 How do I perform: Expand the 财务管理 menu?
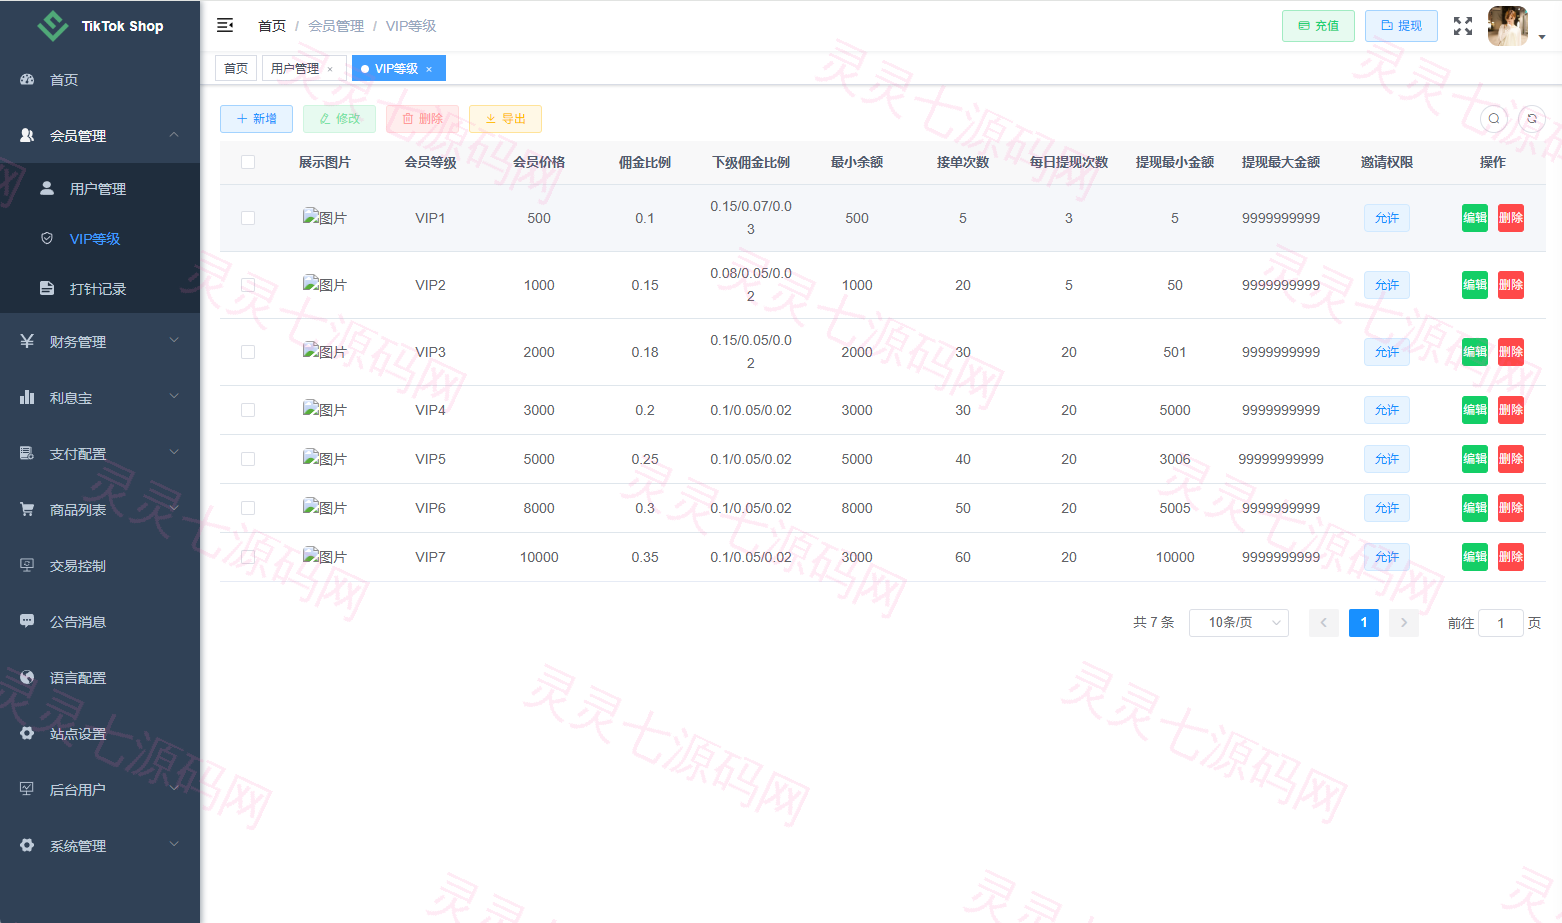[x=100, y=342]
